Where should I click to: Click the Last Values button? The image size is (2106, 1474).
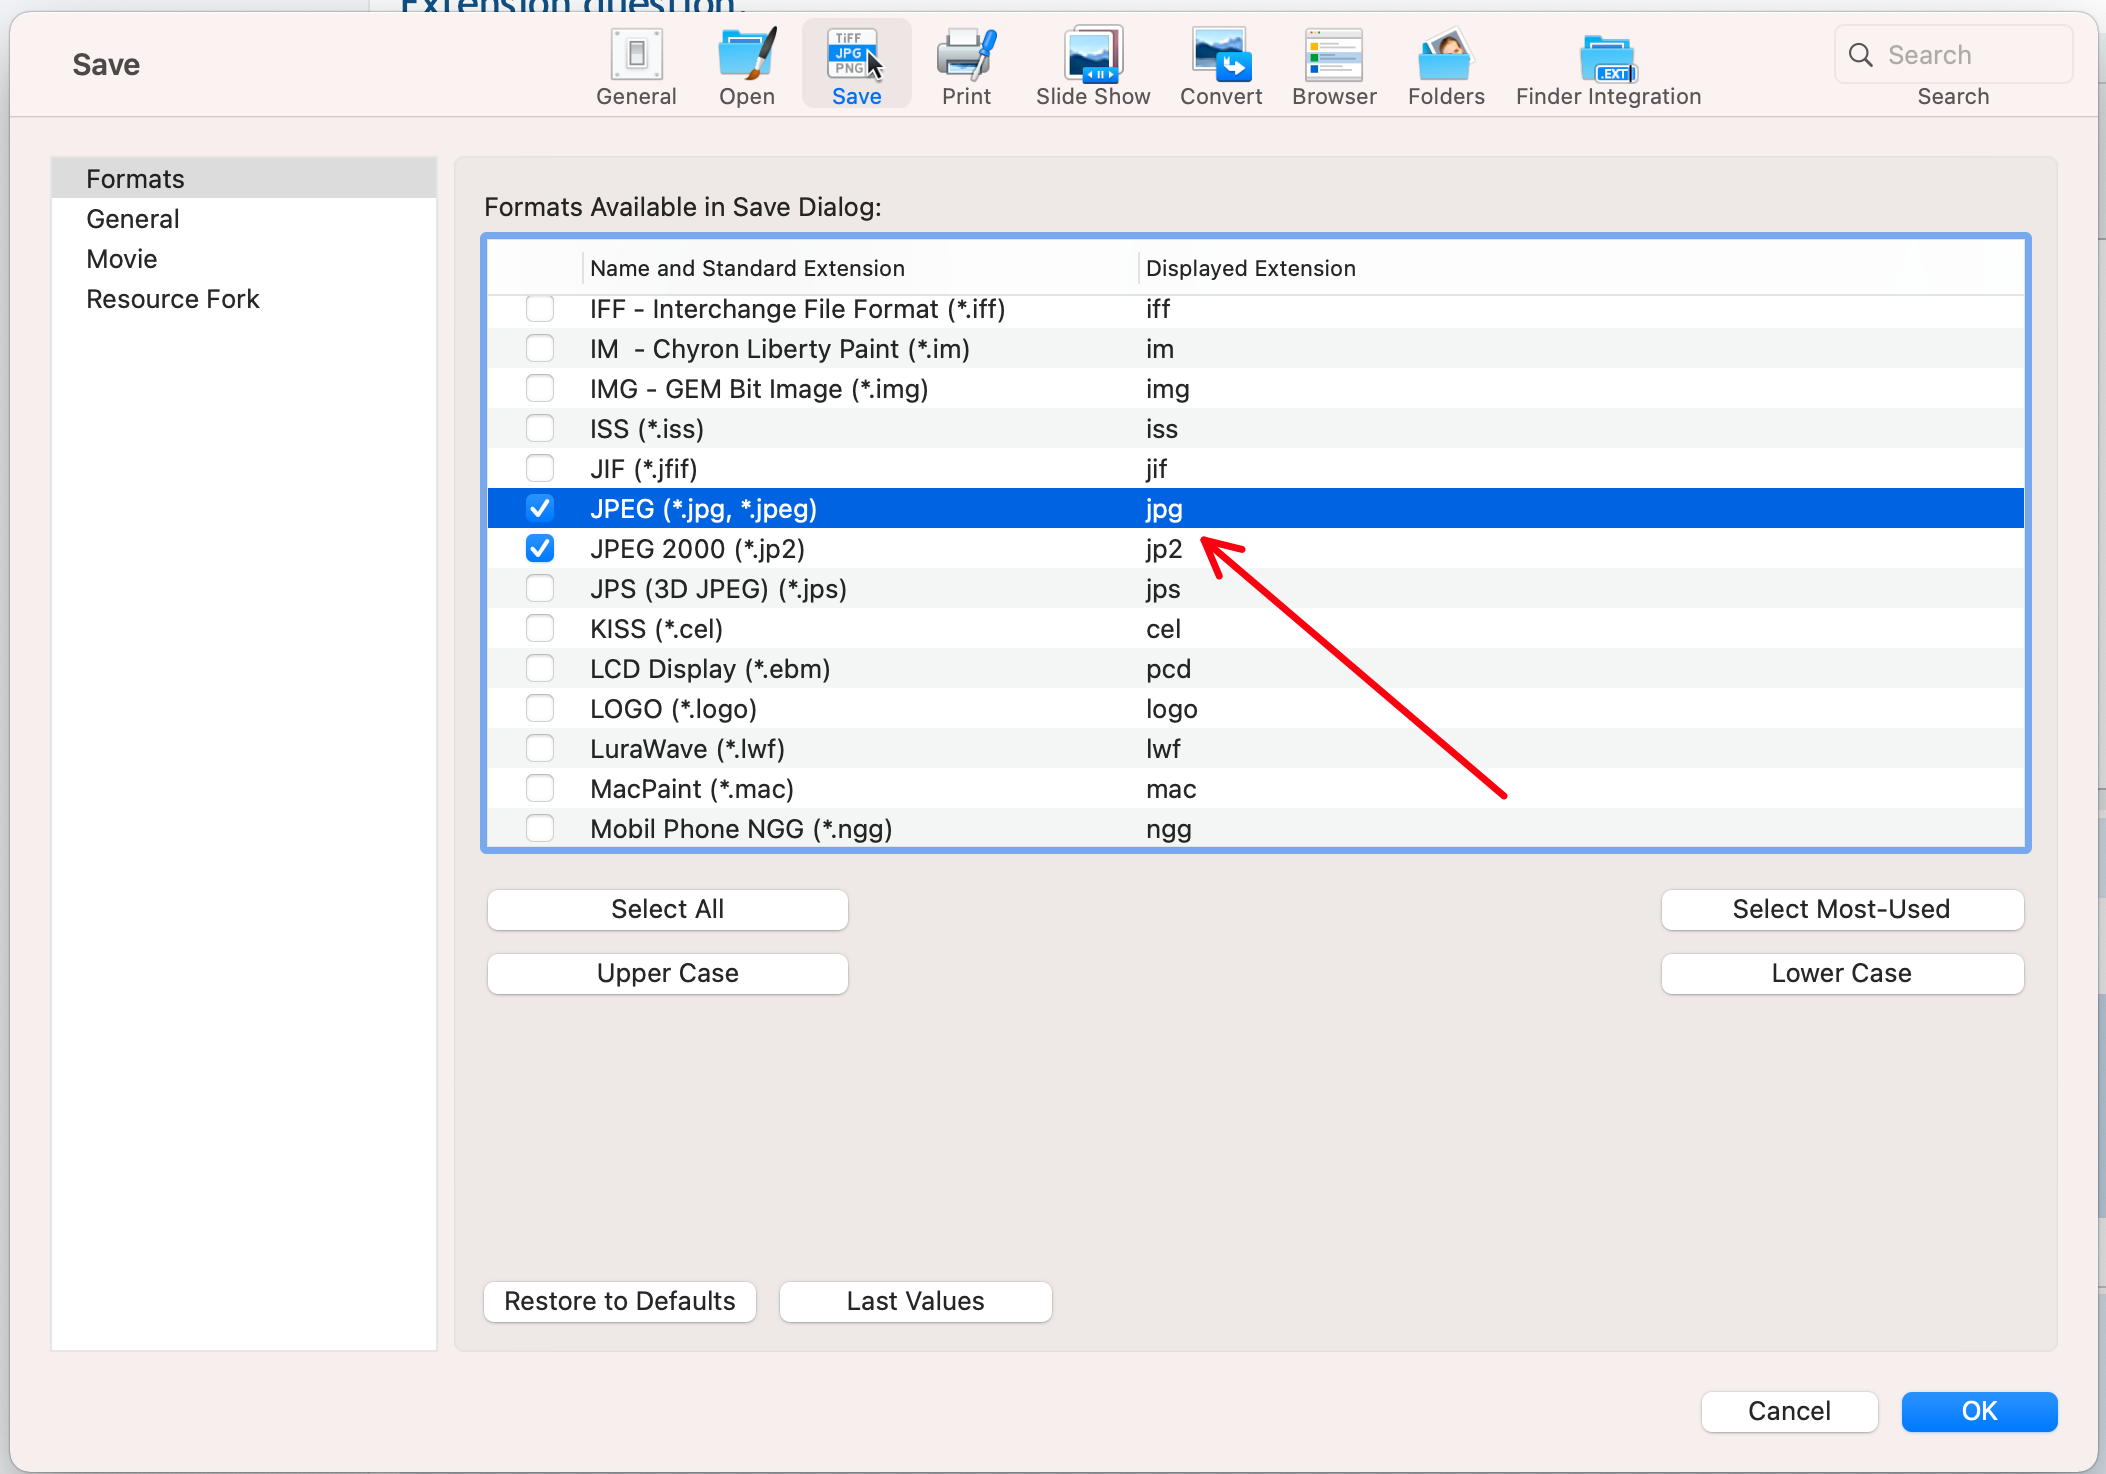pyautogui.click(x=915, y=1301)
